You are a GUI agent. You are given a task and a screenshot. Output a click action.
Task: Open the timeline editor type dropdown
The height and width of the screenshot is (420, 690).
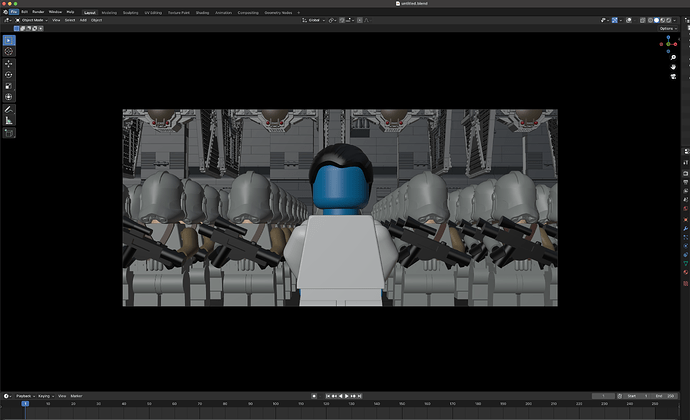tap(7, 396)
